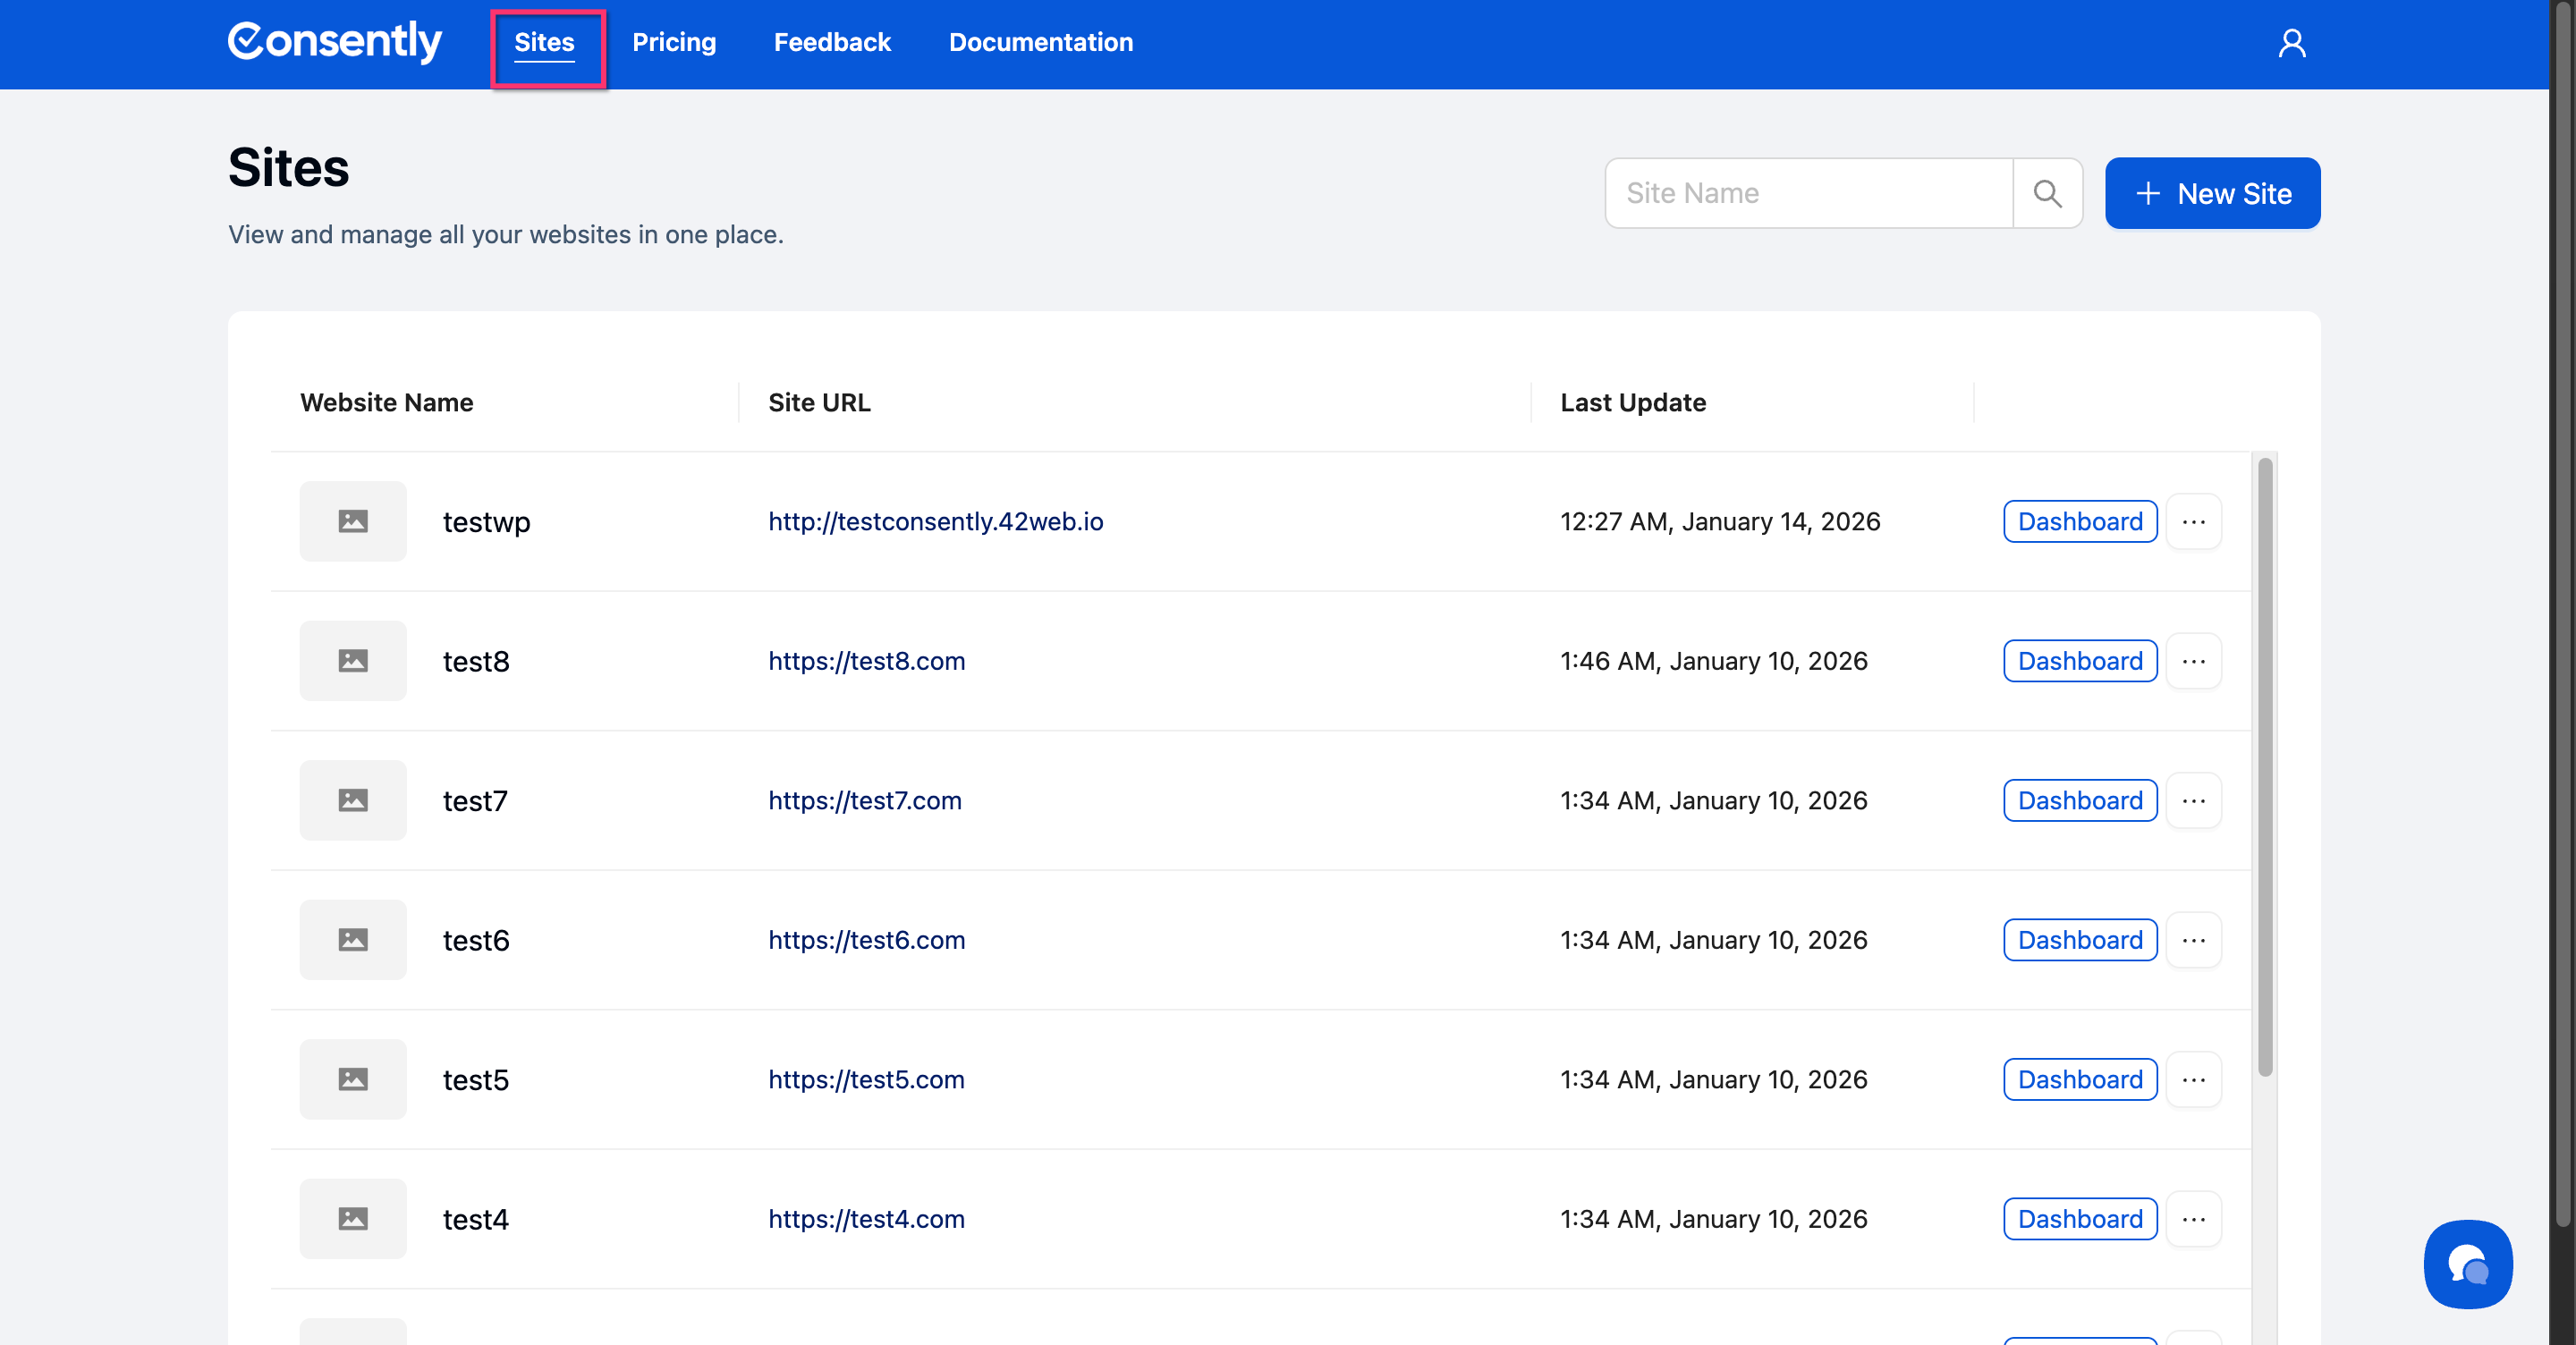Open more options menu for test8
Image resolution: width=2576 pixels, height=1345 pixels.
tap(2193, 661)
